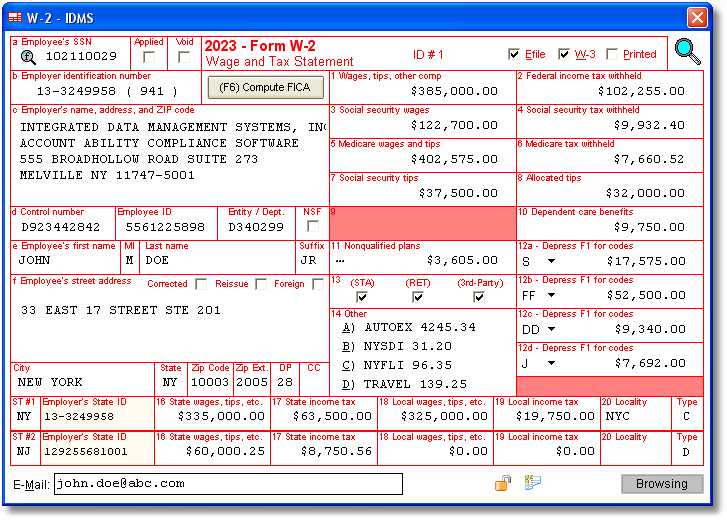Uncheck the W-3 checkbox
Viewport: 727px width, 520px height.
563,54
